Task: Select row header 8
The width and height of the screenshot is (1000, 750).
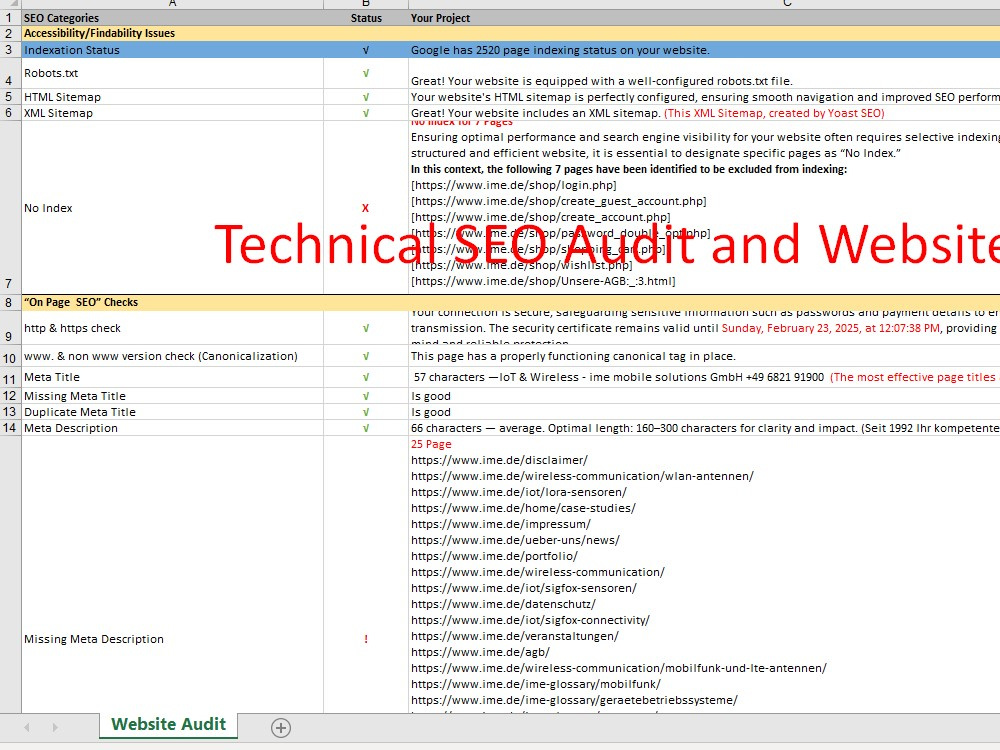Action: 10,302
